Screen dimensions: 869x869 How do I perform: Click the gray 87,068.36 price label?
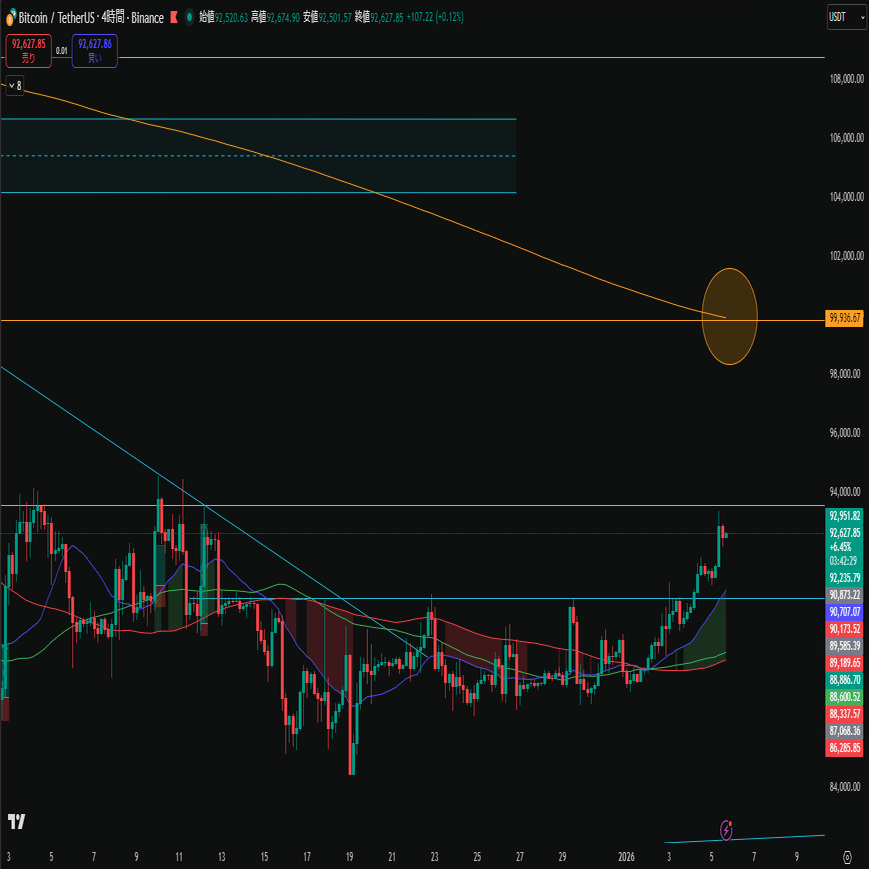[x=844, y=731]
